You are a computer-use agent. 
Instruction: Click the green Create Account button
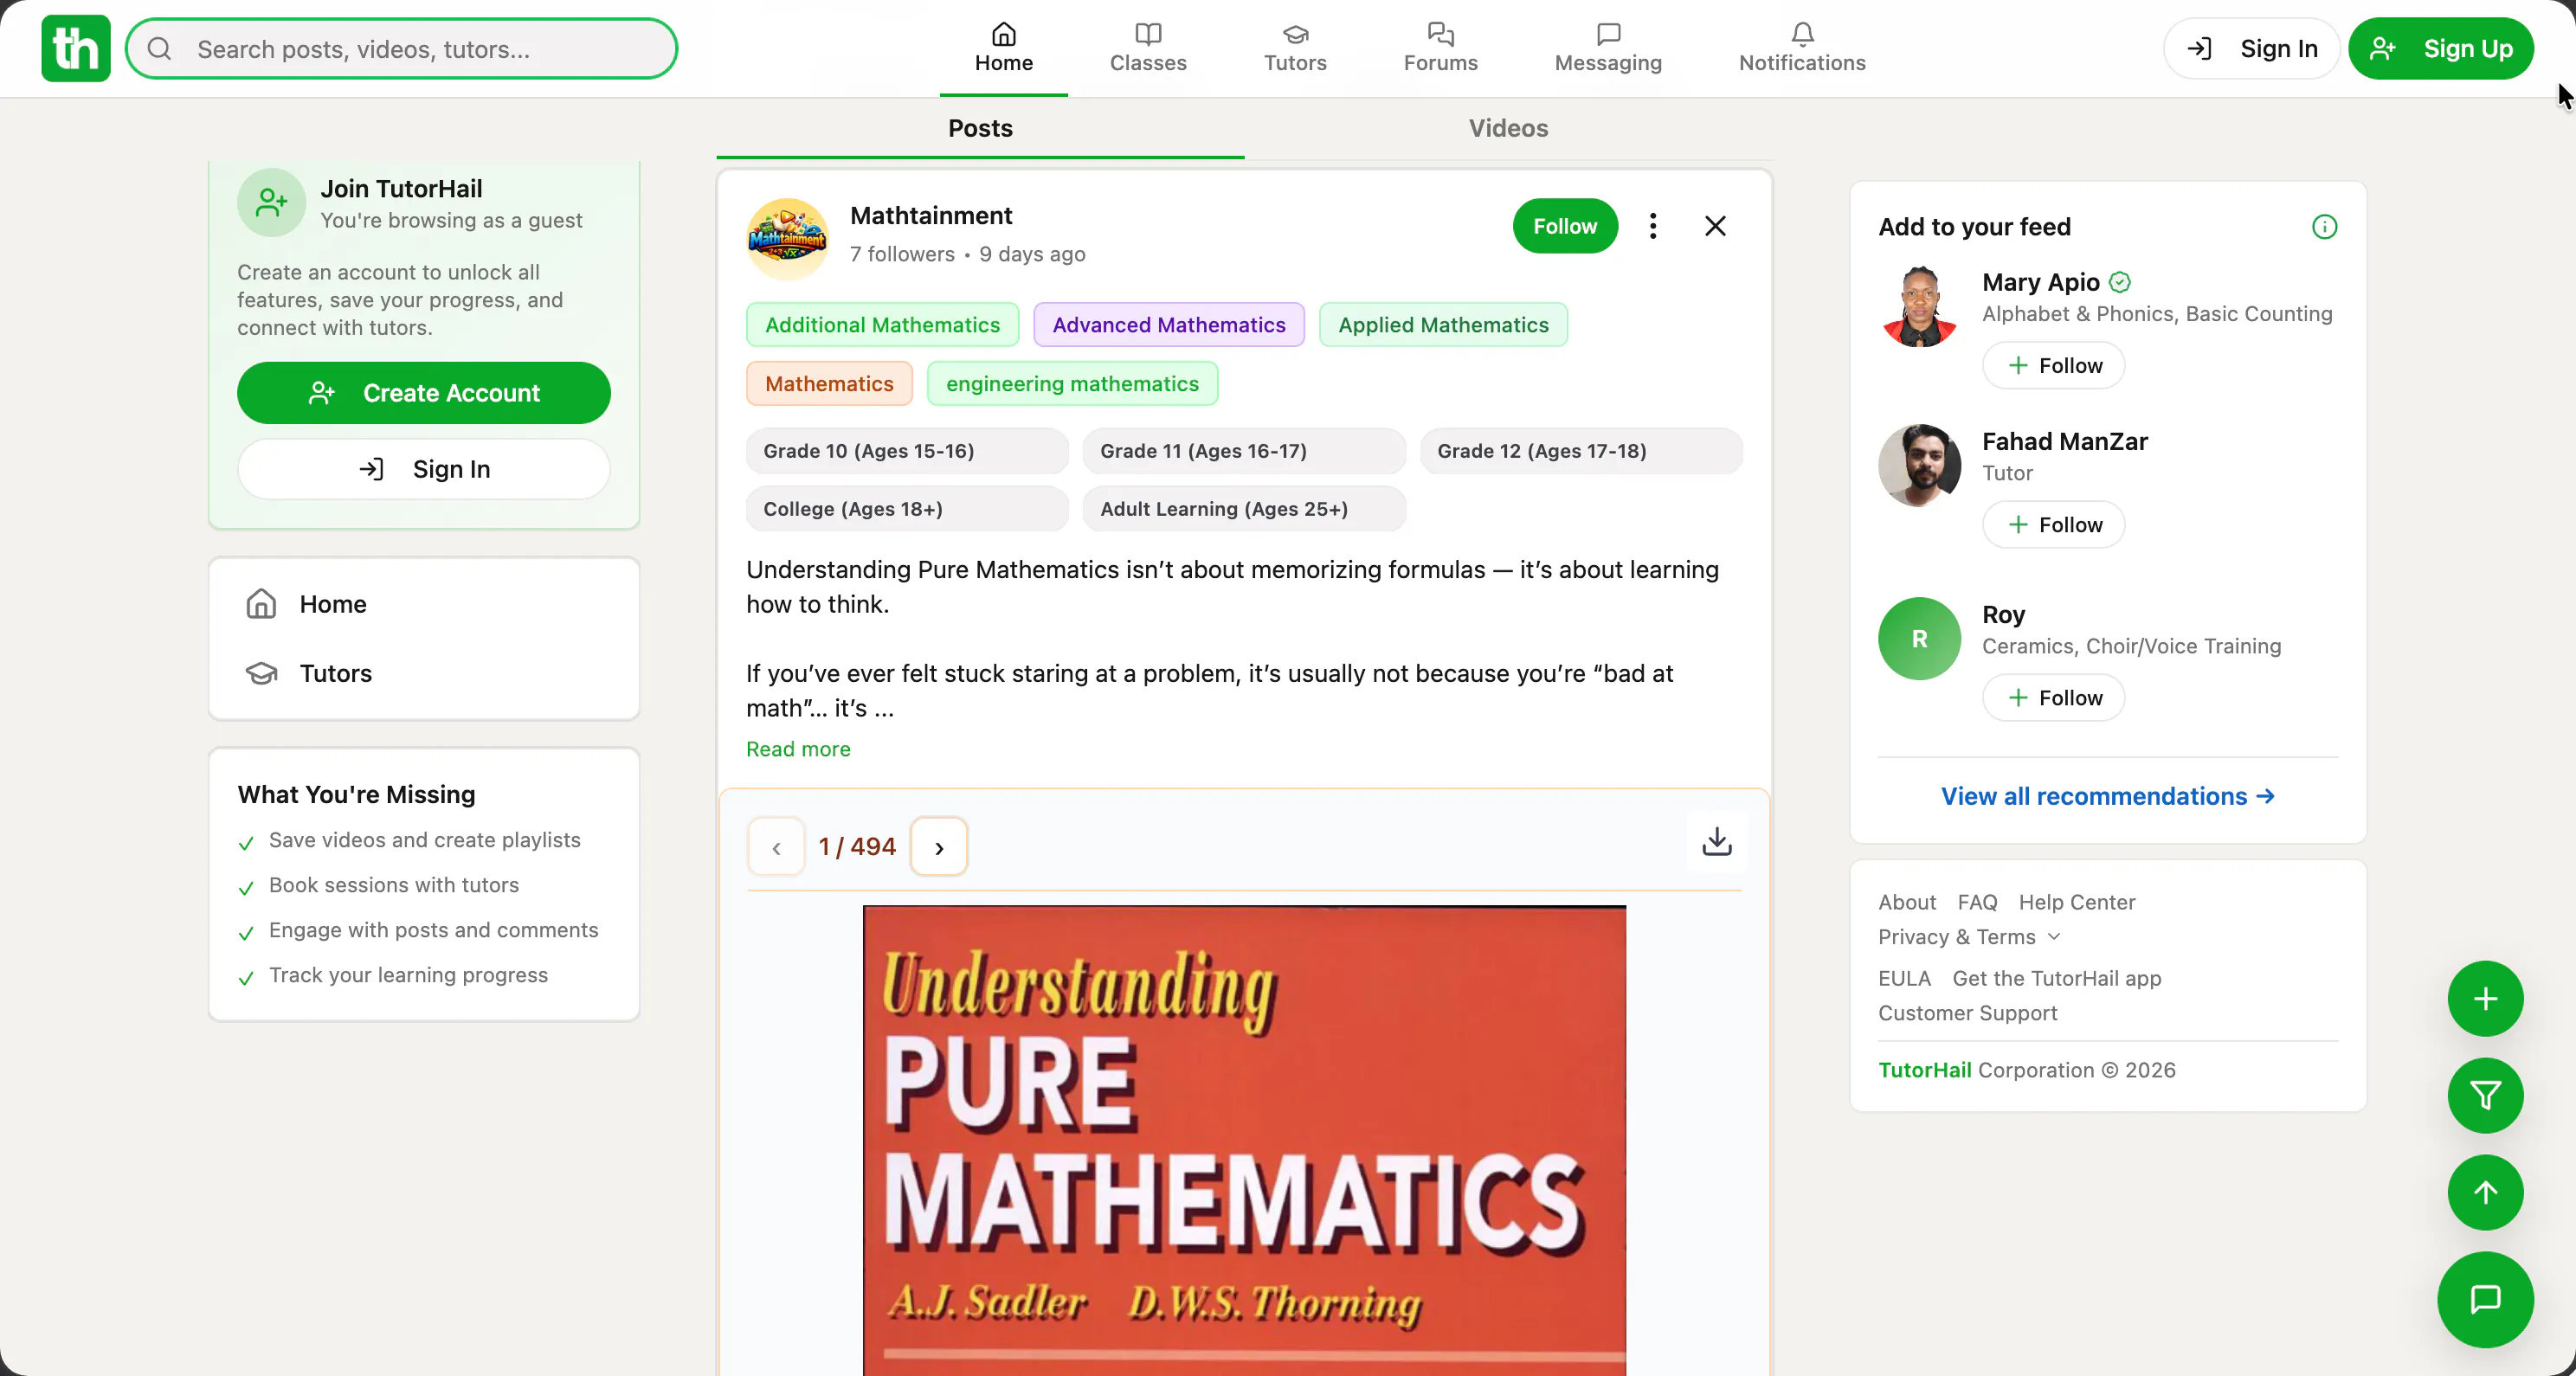point(423,393)
